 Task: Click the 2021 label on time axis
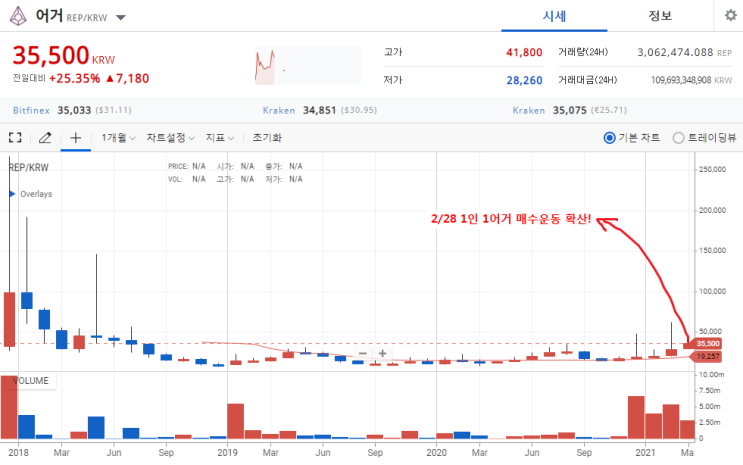point(645,453)
